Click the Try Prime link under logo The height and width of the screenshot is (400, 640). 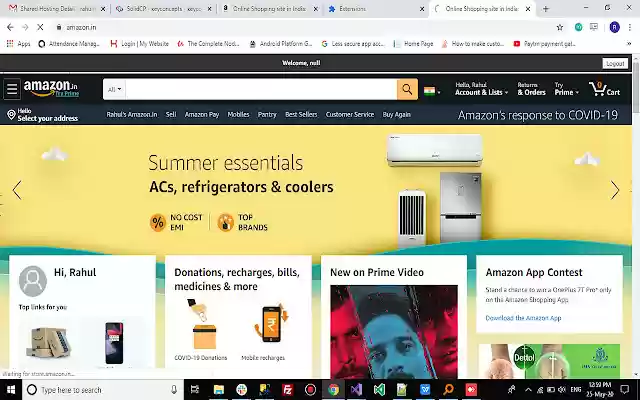[x=67, y=93]
